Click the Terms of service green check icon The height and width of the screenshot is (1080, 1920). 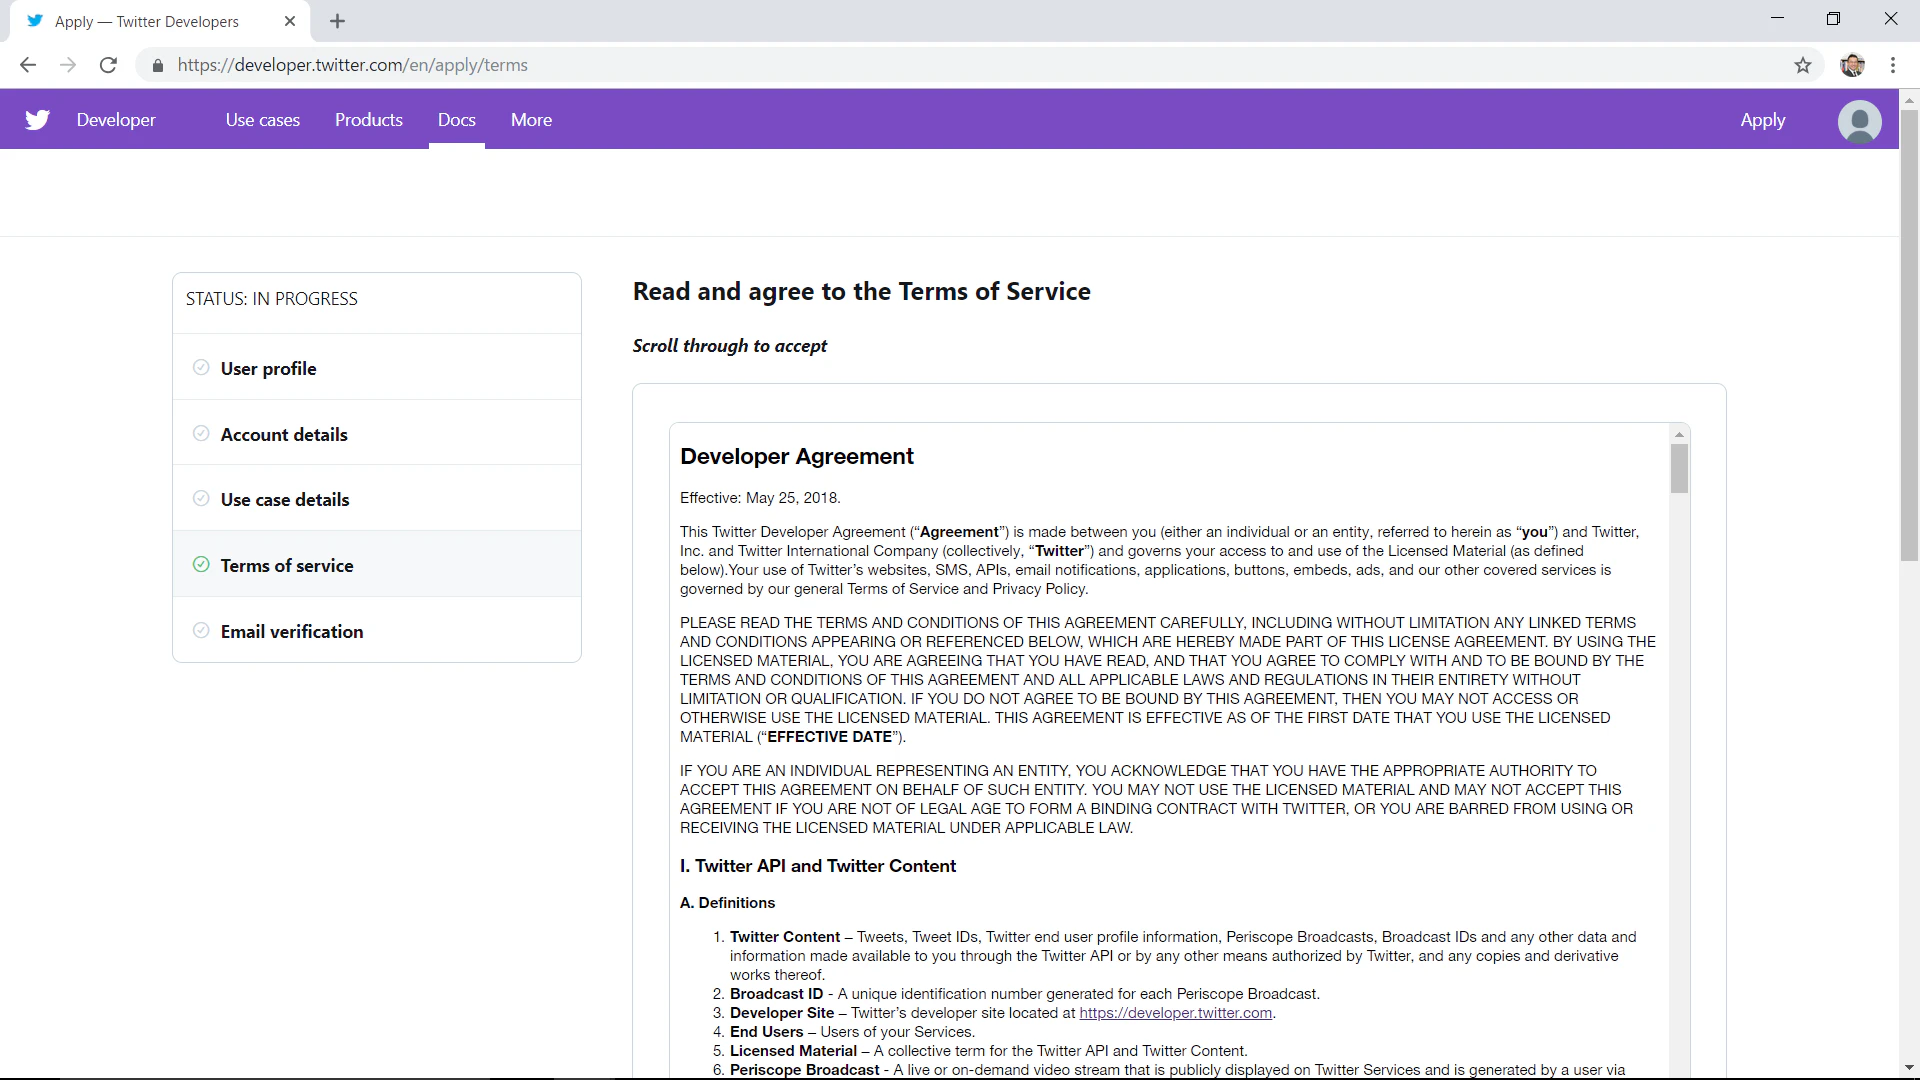click(201, 564)
